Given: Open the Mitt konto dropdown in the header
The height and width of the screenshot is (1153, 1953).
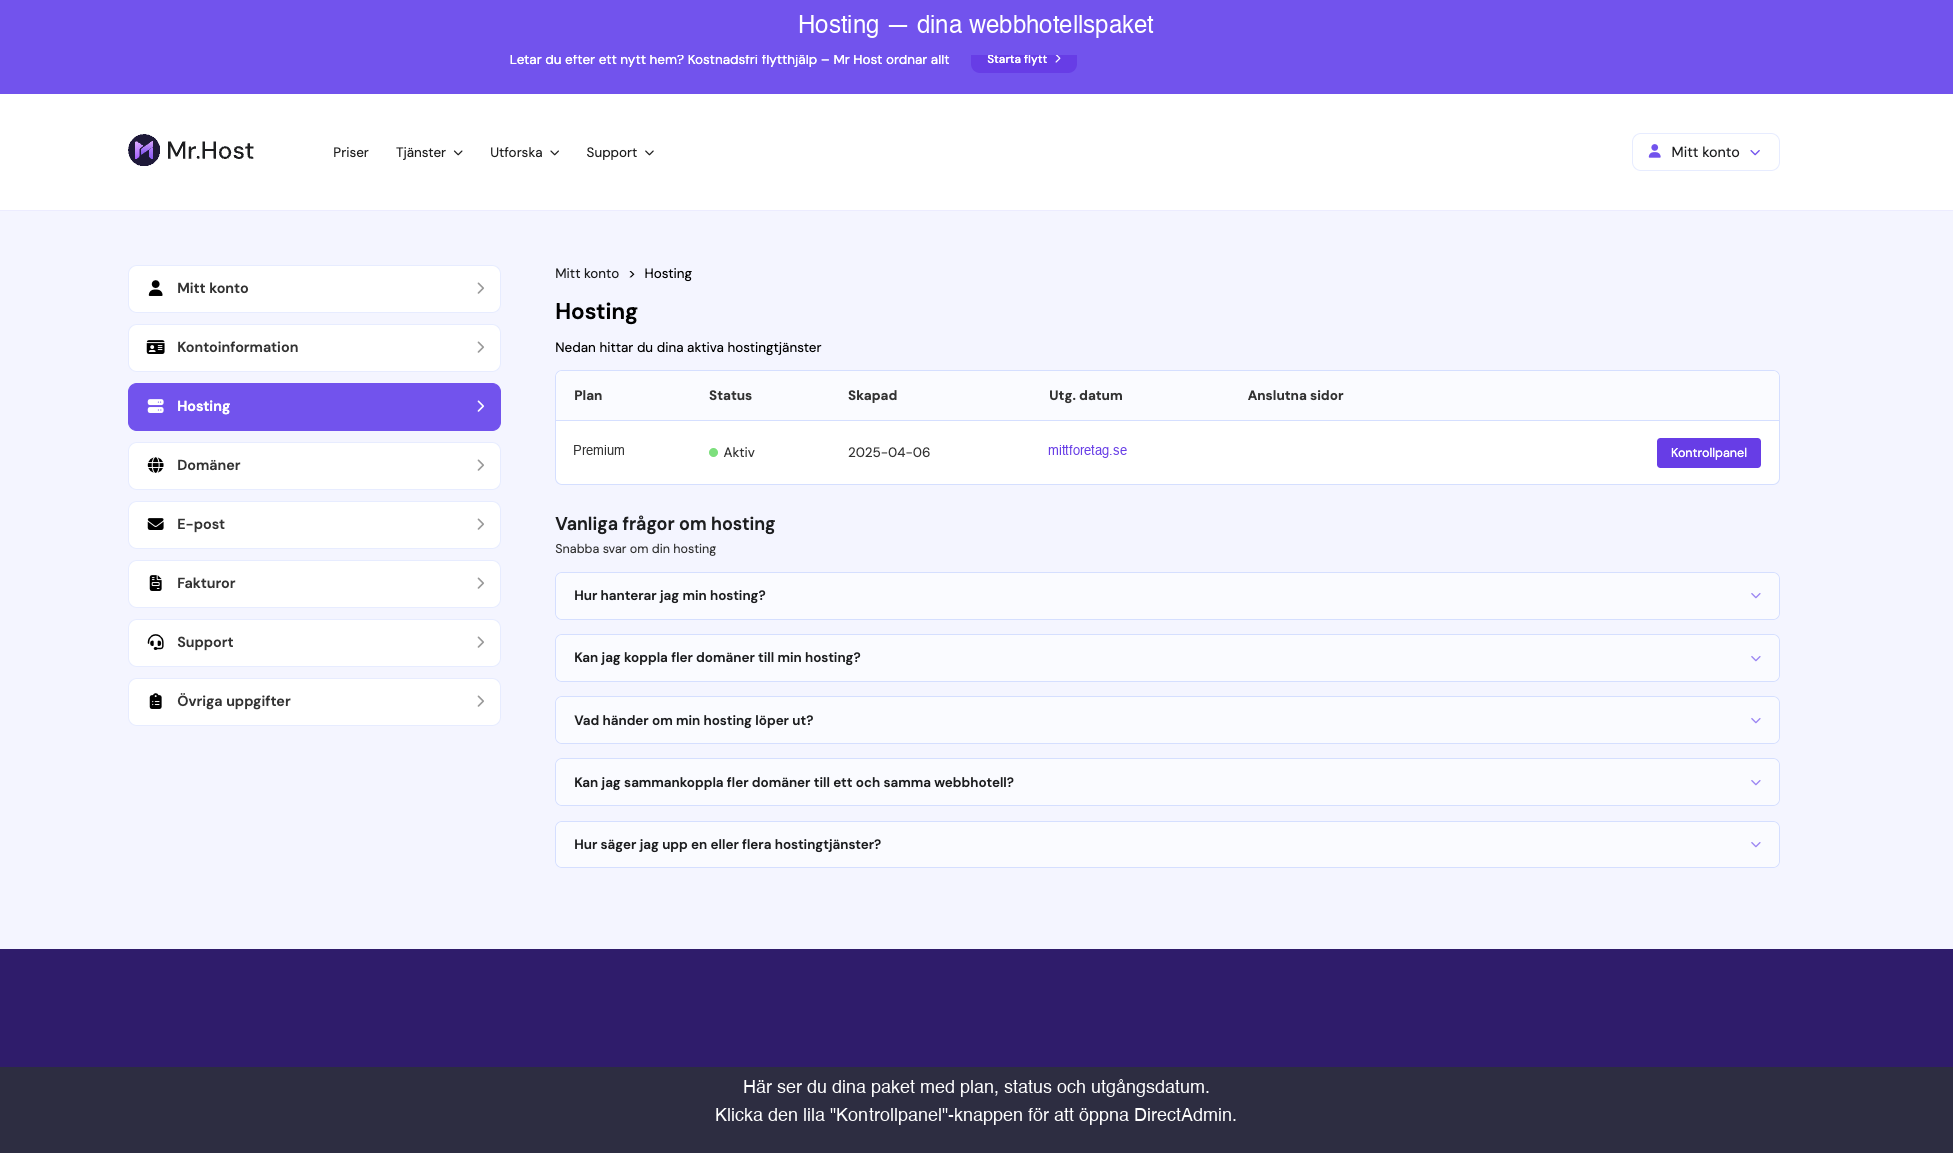Looking at the screenshot, I should 1705,152.
